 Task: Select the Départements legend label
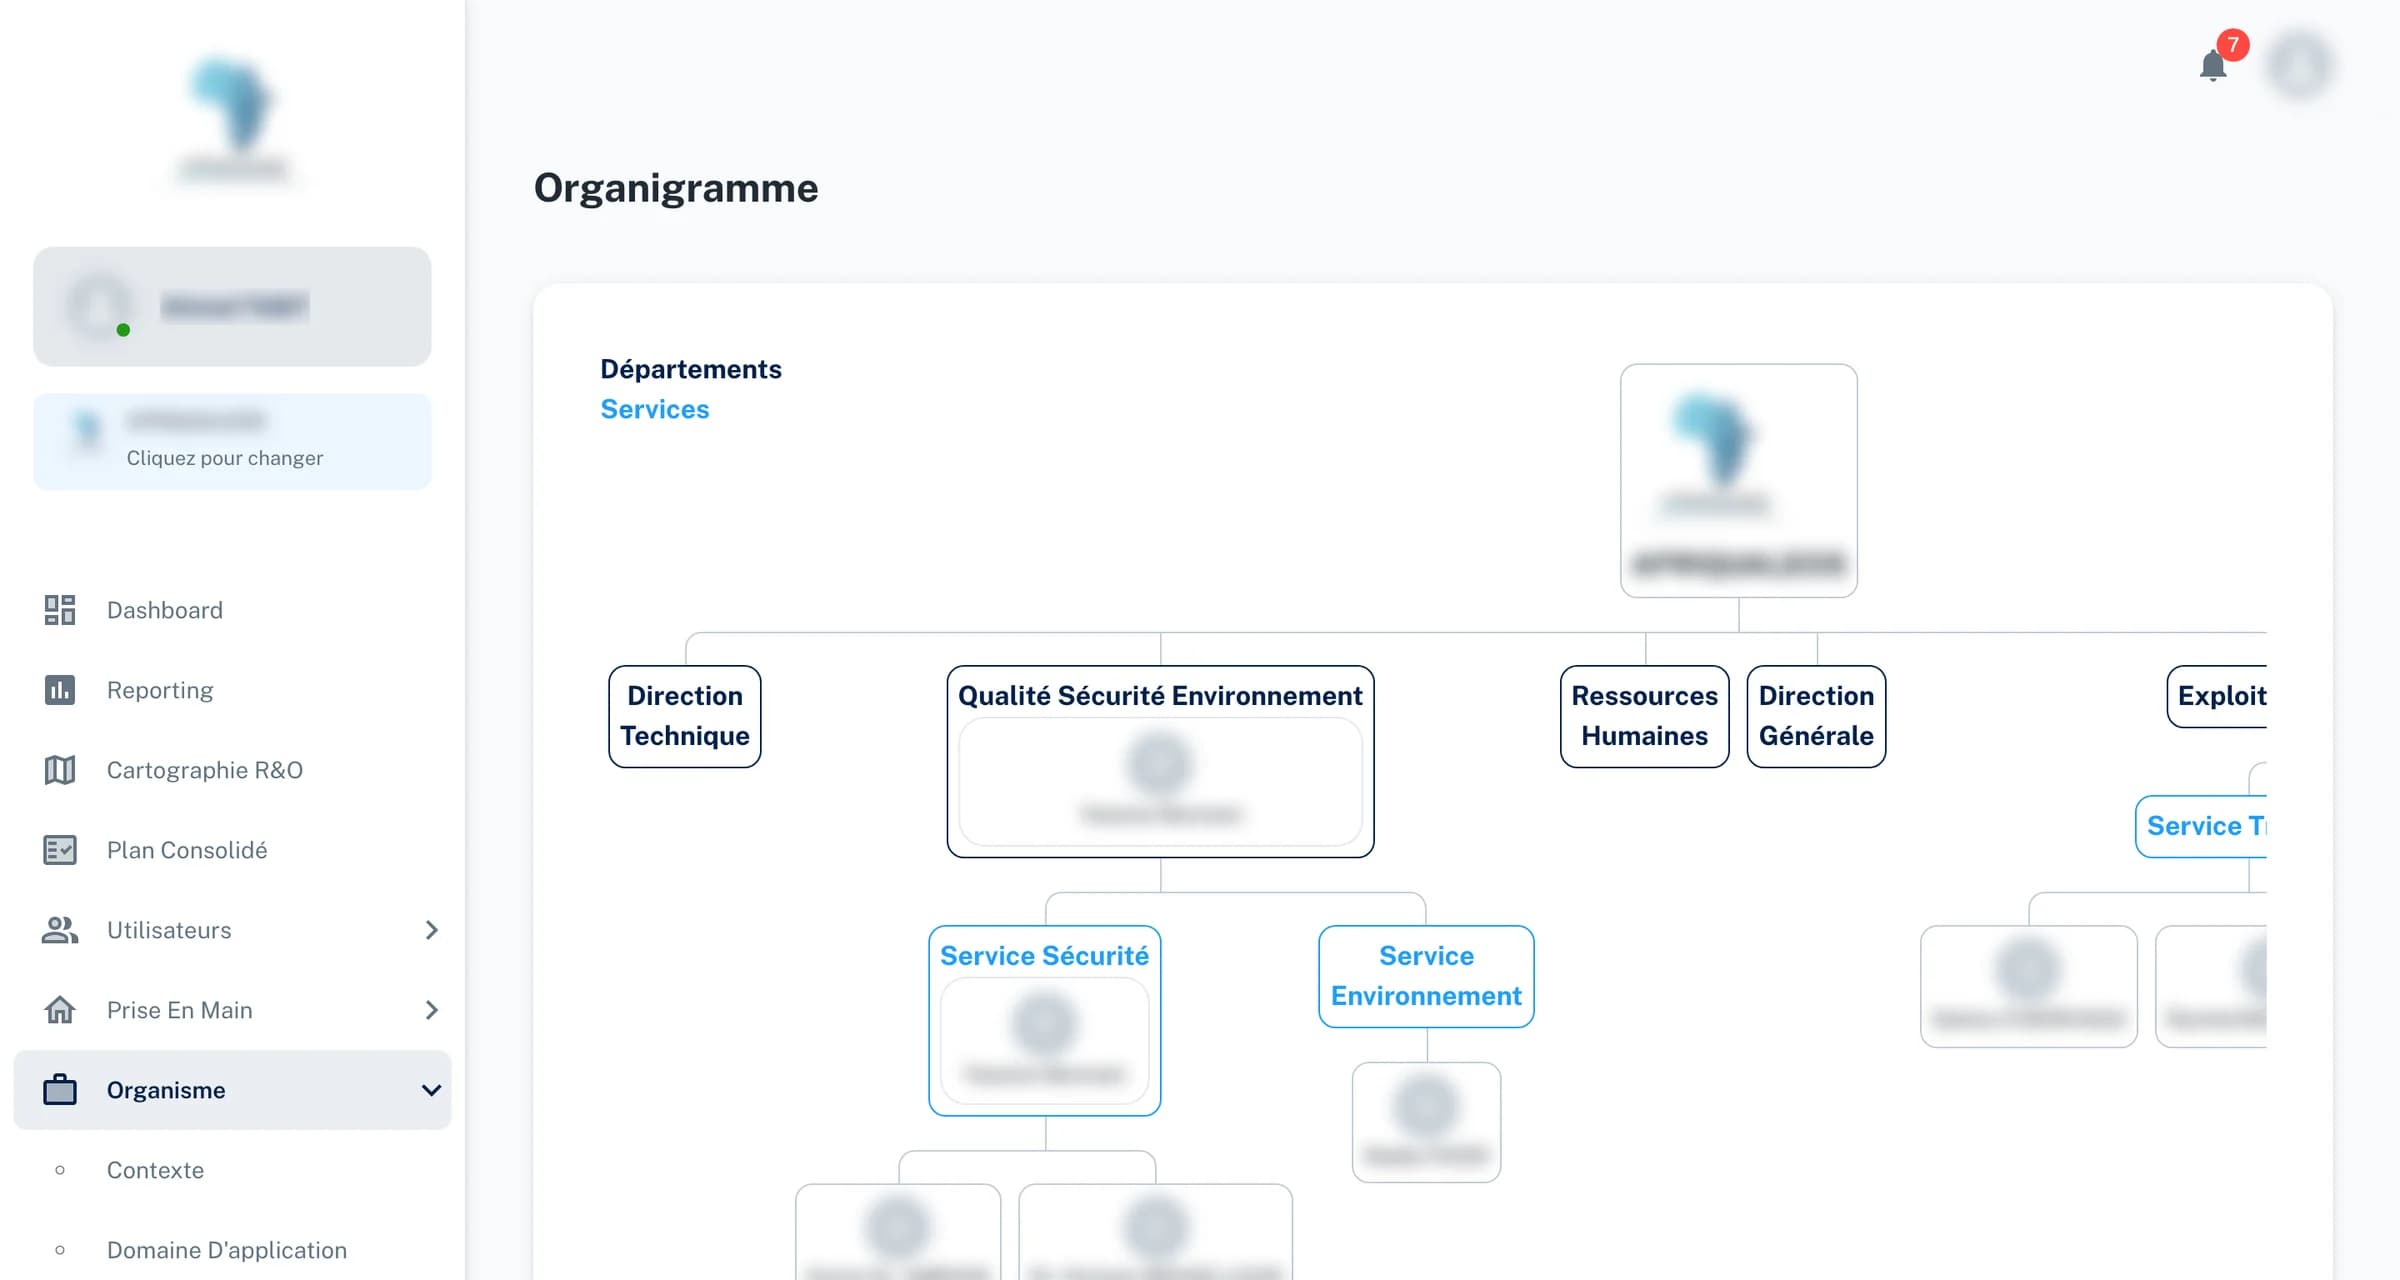click(691, 369)
